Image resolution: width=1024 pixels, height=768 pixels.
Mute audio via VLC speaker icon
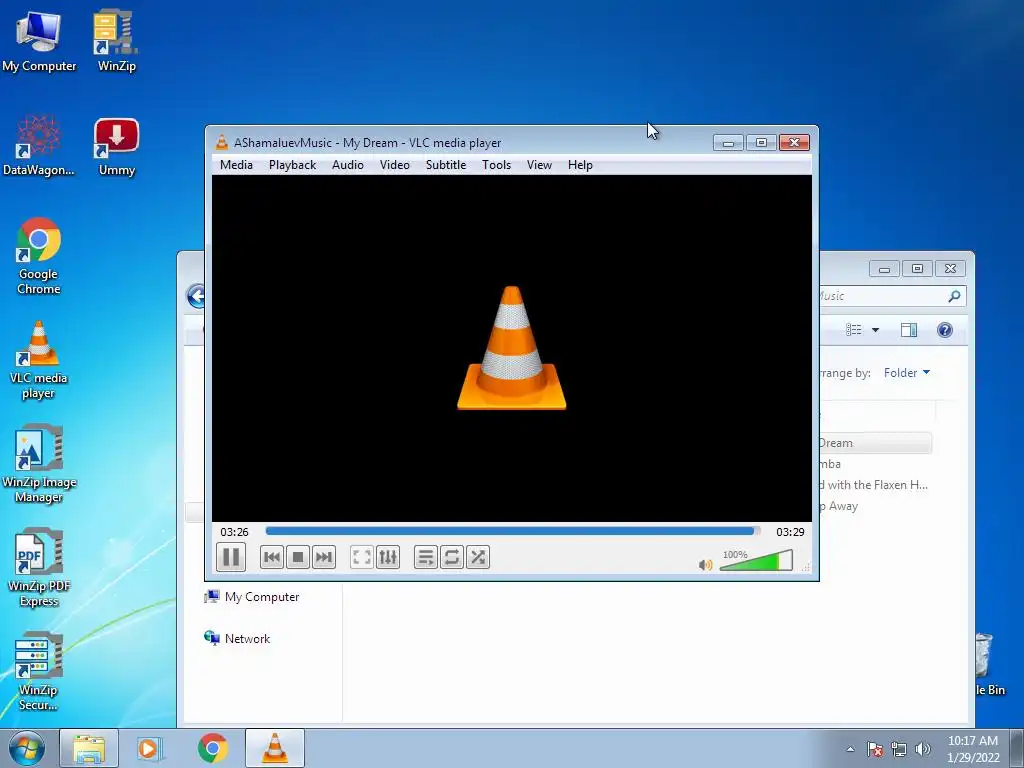click(705, 564)
